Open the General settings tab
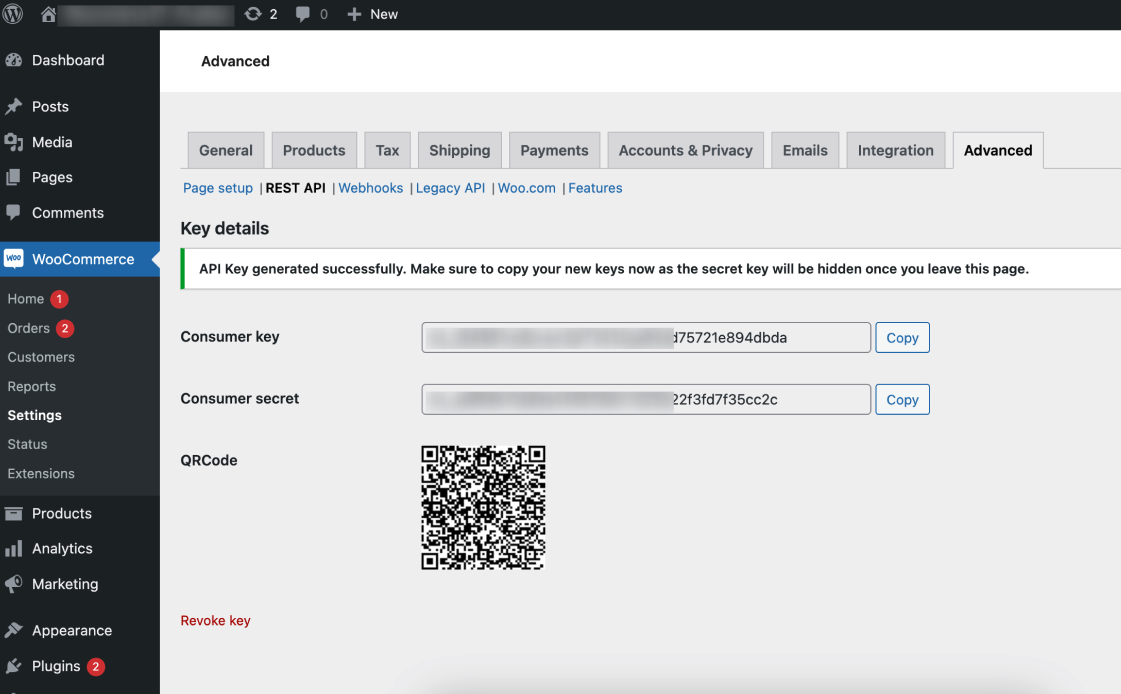Viewport: 1121px width, 694px height. tap(226, 150)
